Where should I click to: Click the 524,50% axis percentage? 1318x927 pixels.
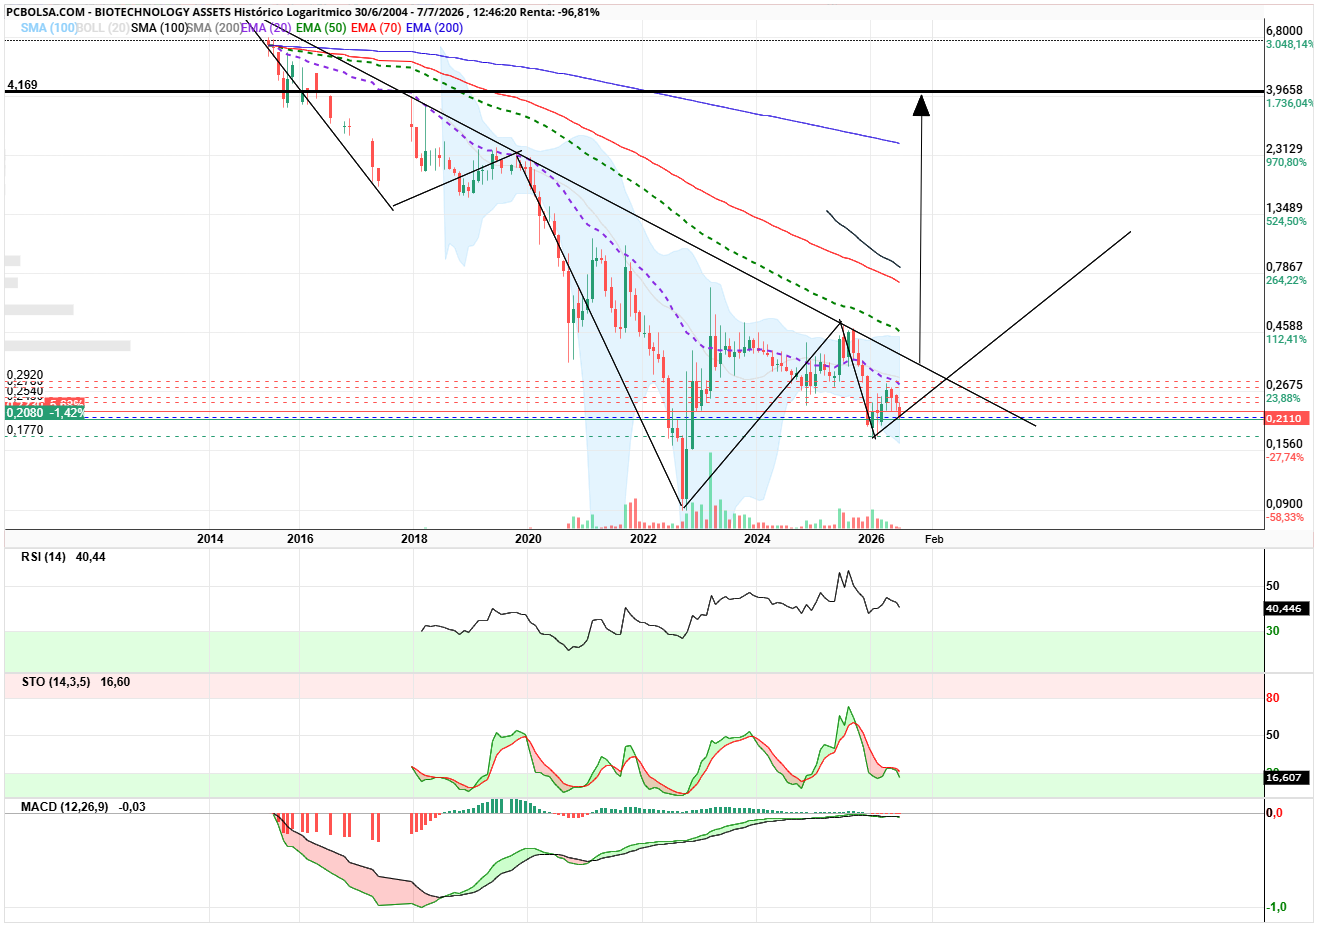(x=1287, y=221)
